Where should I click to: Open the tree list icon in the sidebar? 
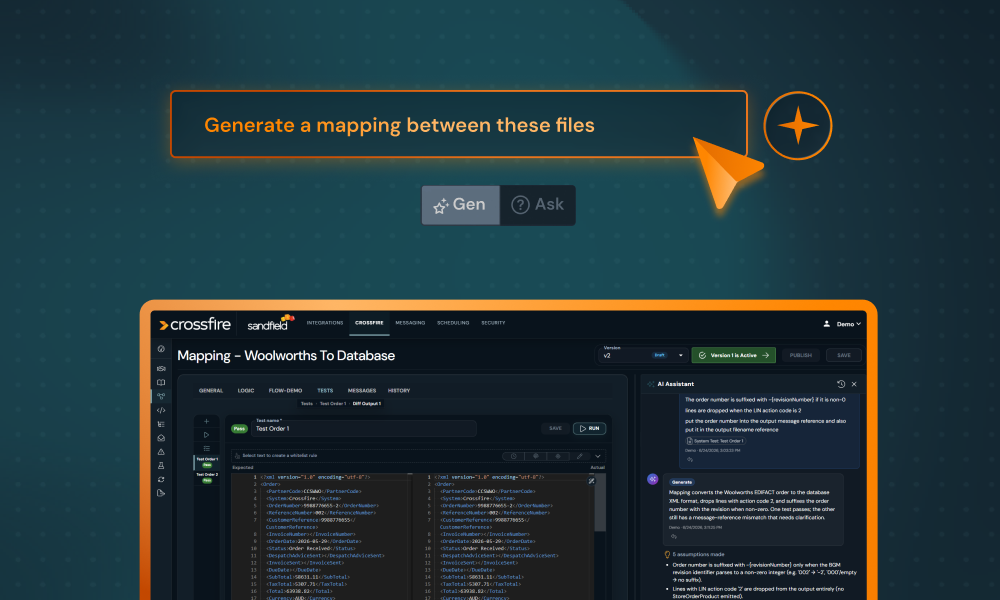click(161, 424)
